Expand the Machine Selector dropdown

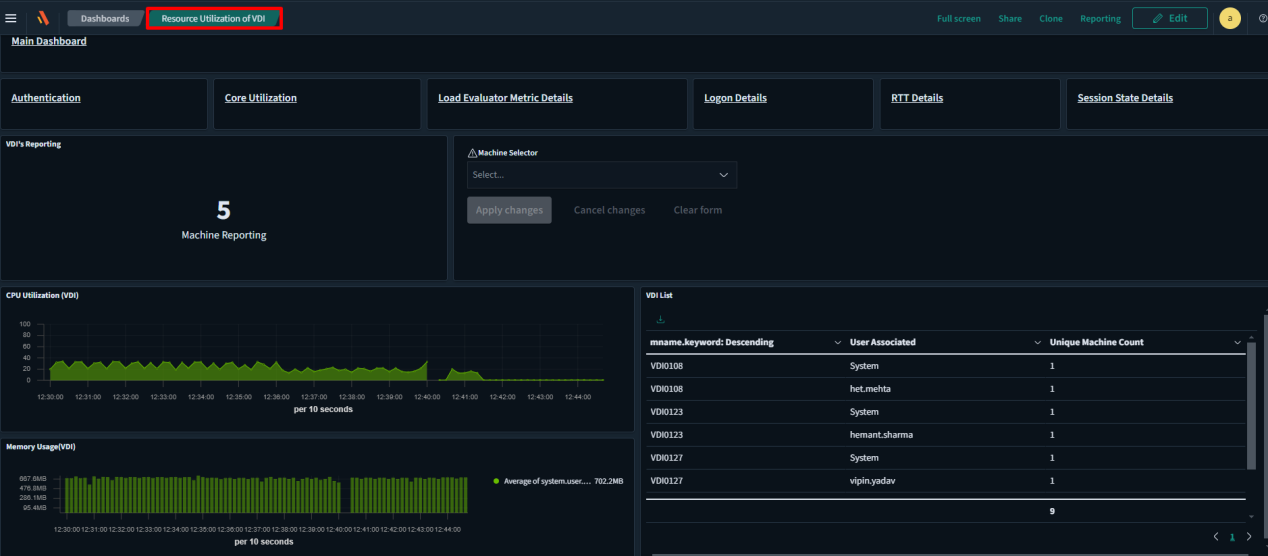[x=602, y=175]
